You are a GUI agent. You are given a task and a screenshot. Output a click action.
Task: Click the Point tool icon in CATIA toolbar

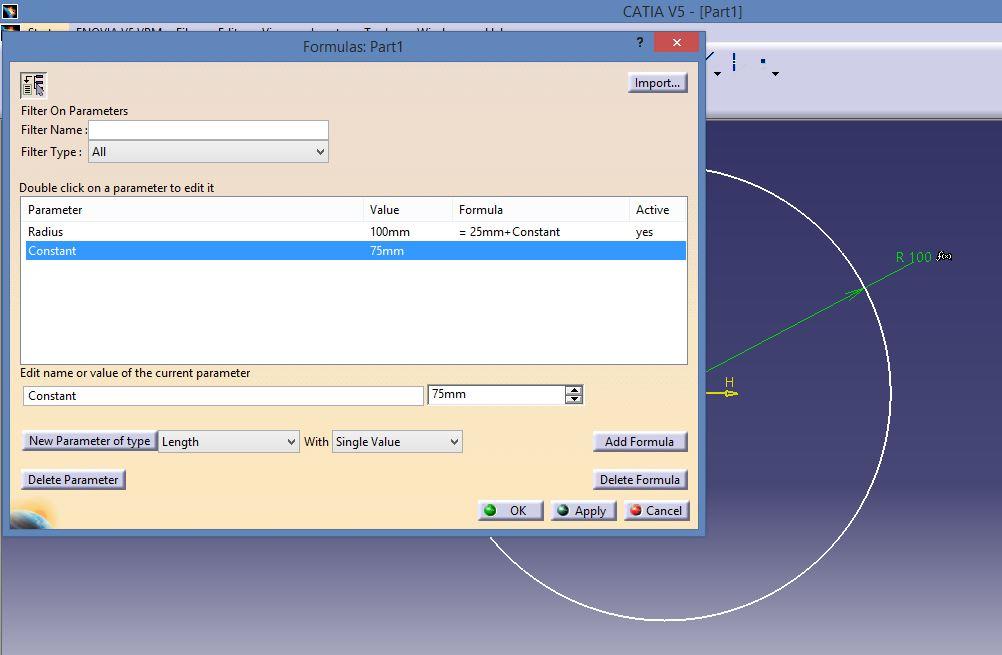pyautogui.click(x=762, y=61)
